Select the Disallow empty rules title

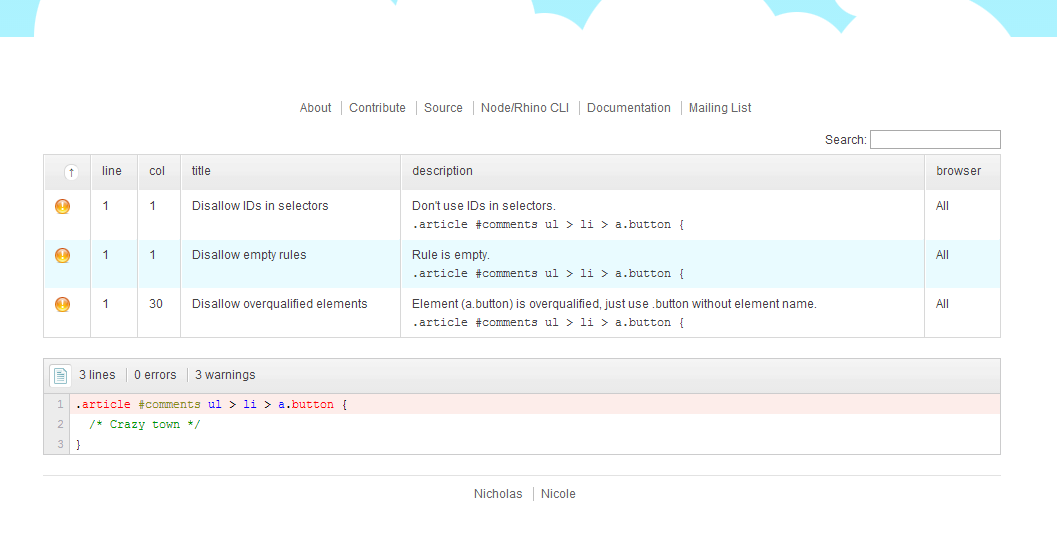(249, 255)
